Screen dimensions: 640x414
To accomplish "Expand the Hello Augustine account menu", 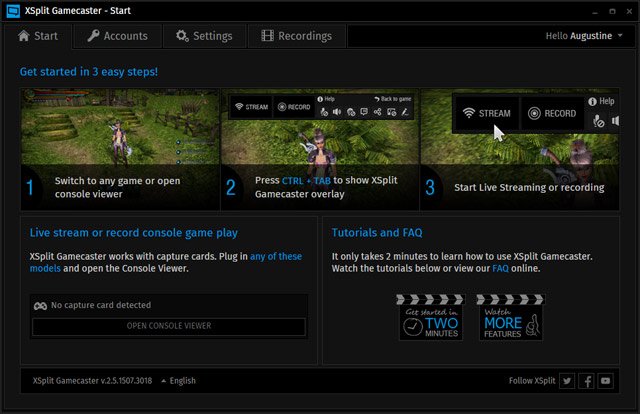I will tap(585, 36).
